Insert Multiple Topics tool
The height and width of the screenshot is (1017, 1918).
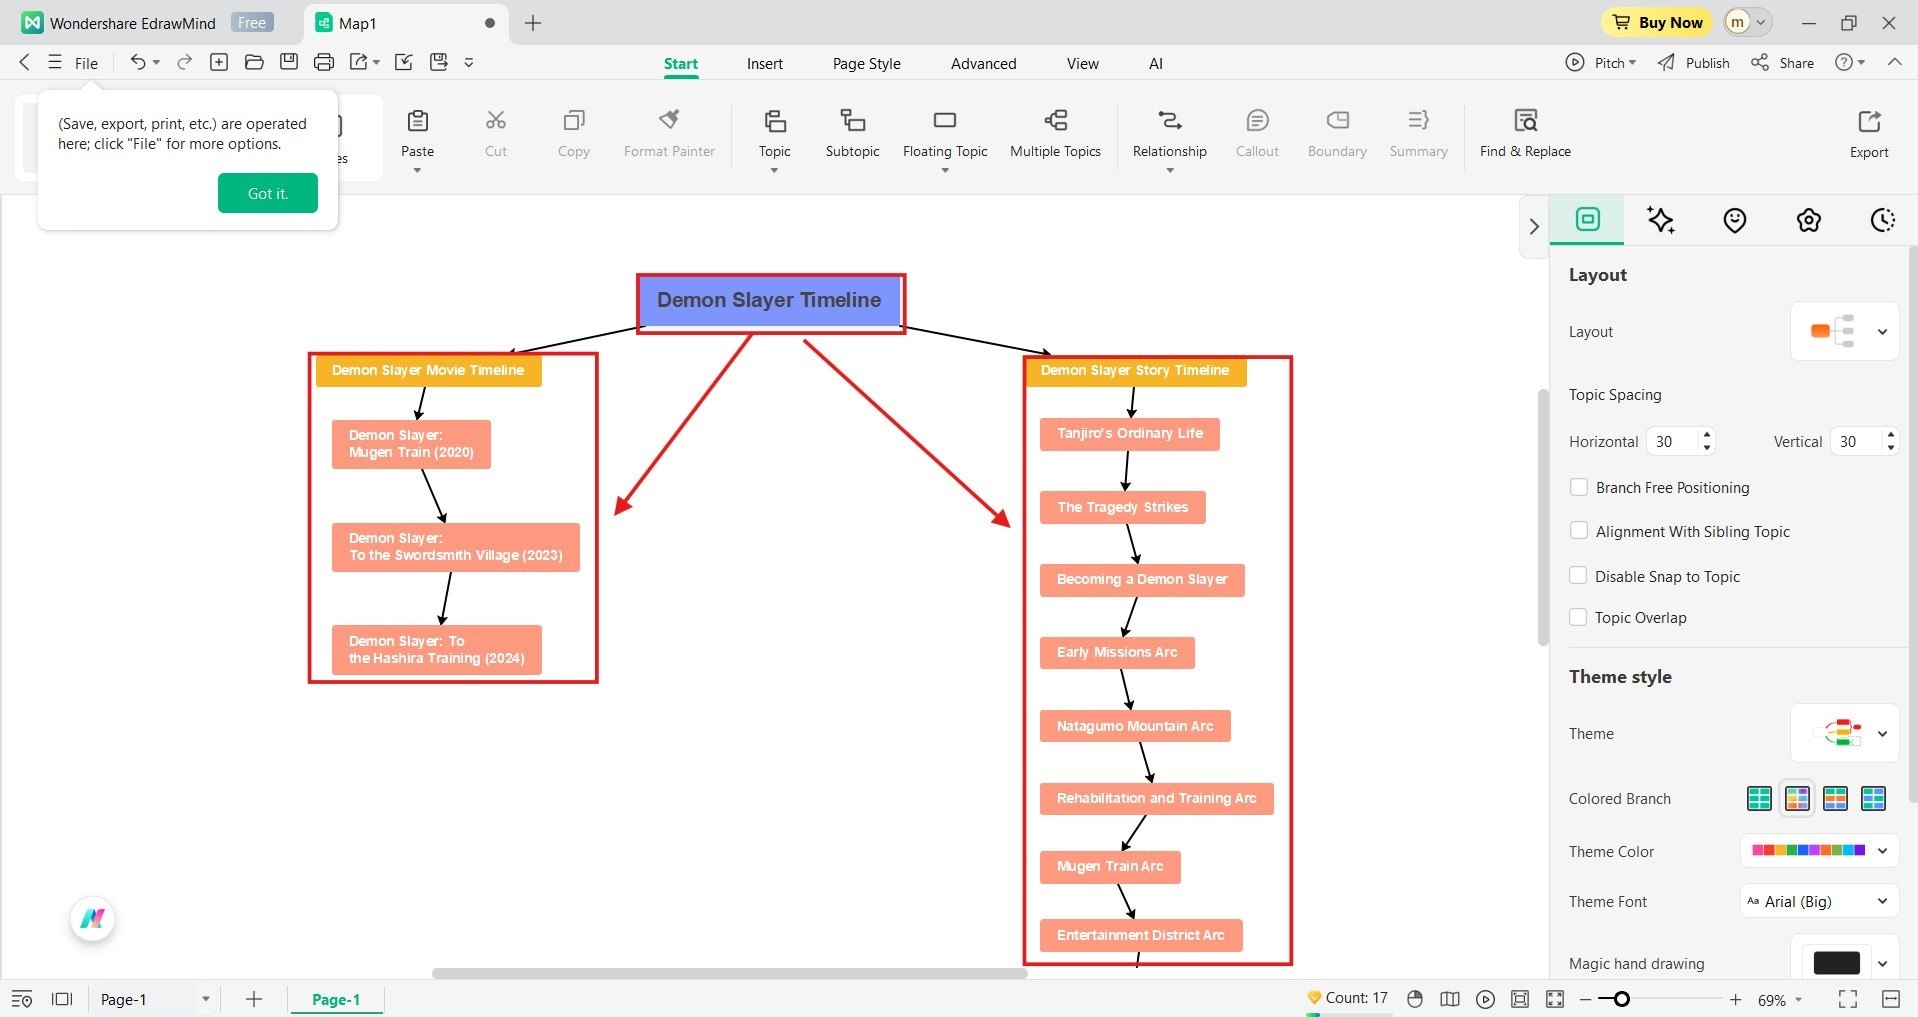coord(1055,134)
